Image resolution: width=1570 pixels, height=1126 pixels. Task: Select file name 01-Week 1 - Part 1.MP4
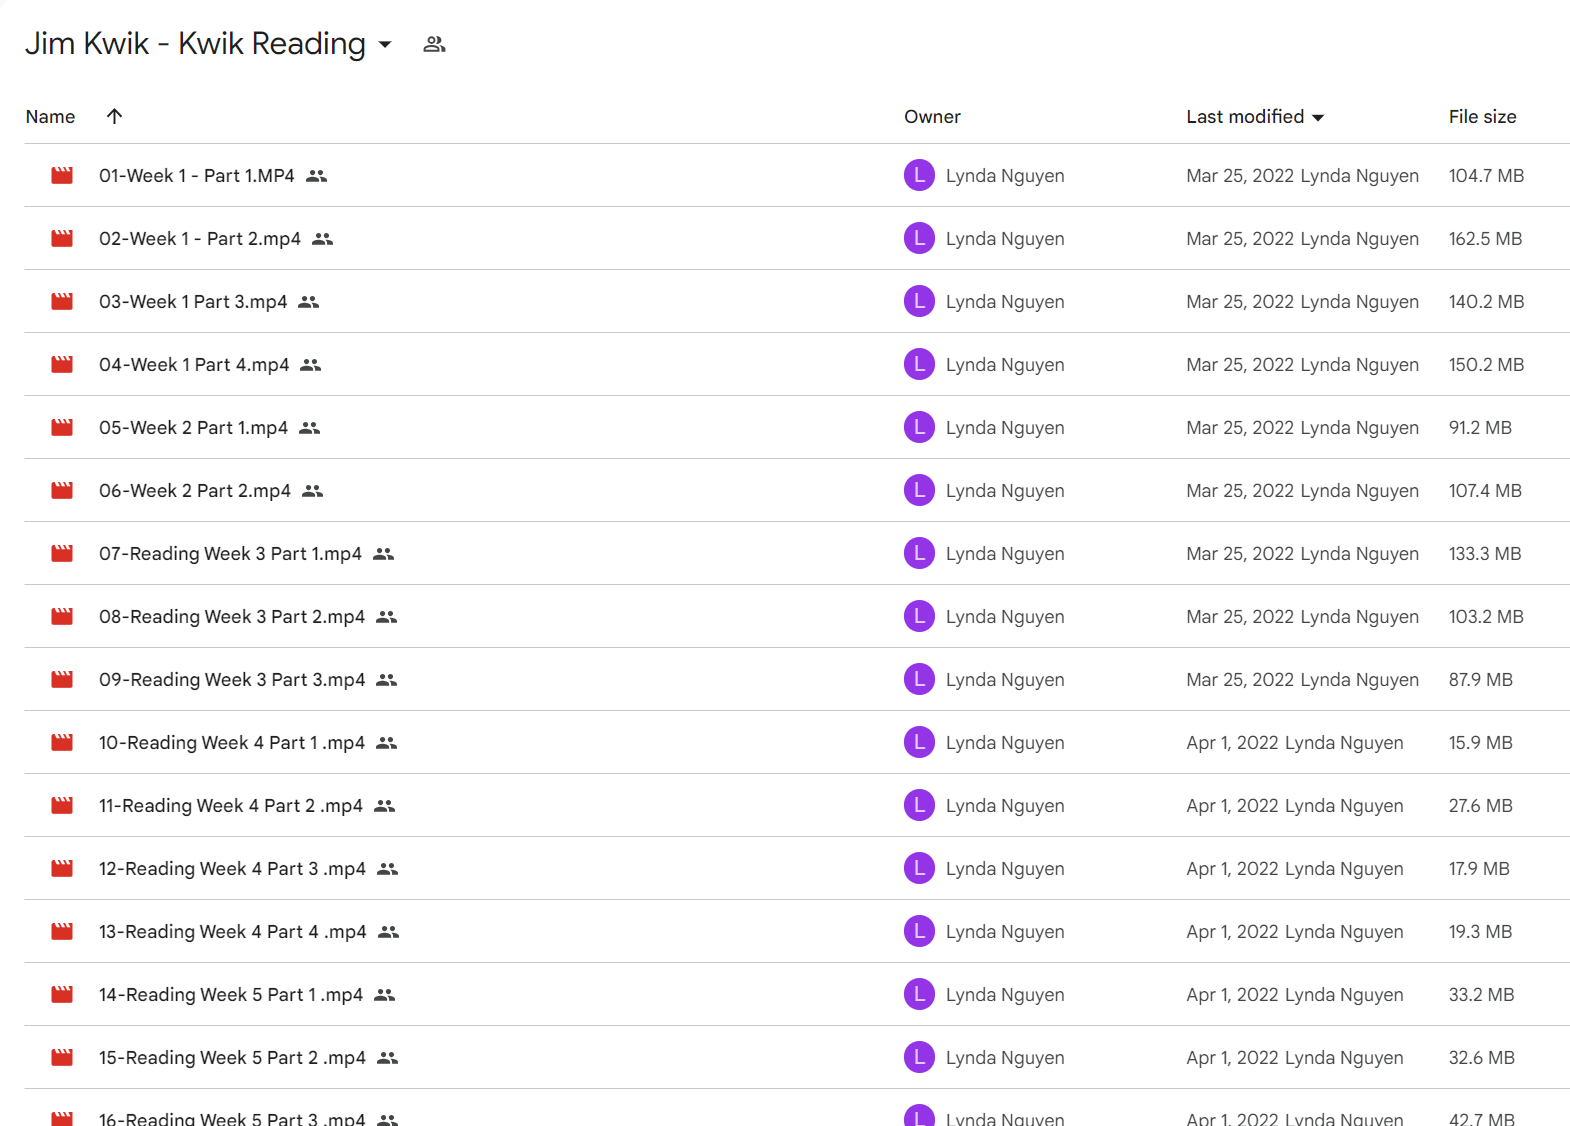(x=197, y=175)
